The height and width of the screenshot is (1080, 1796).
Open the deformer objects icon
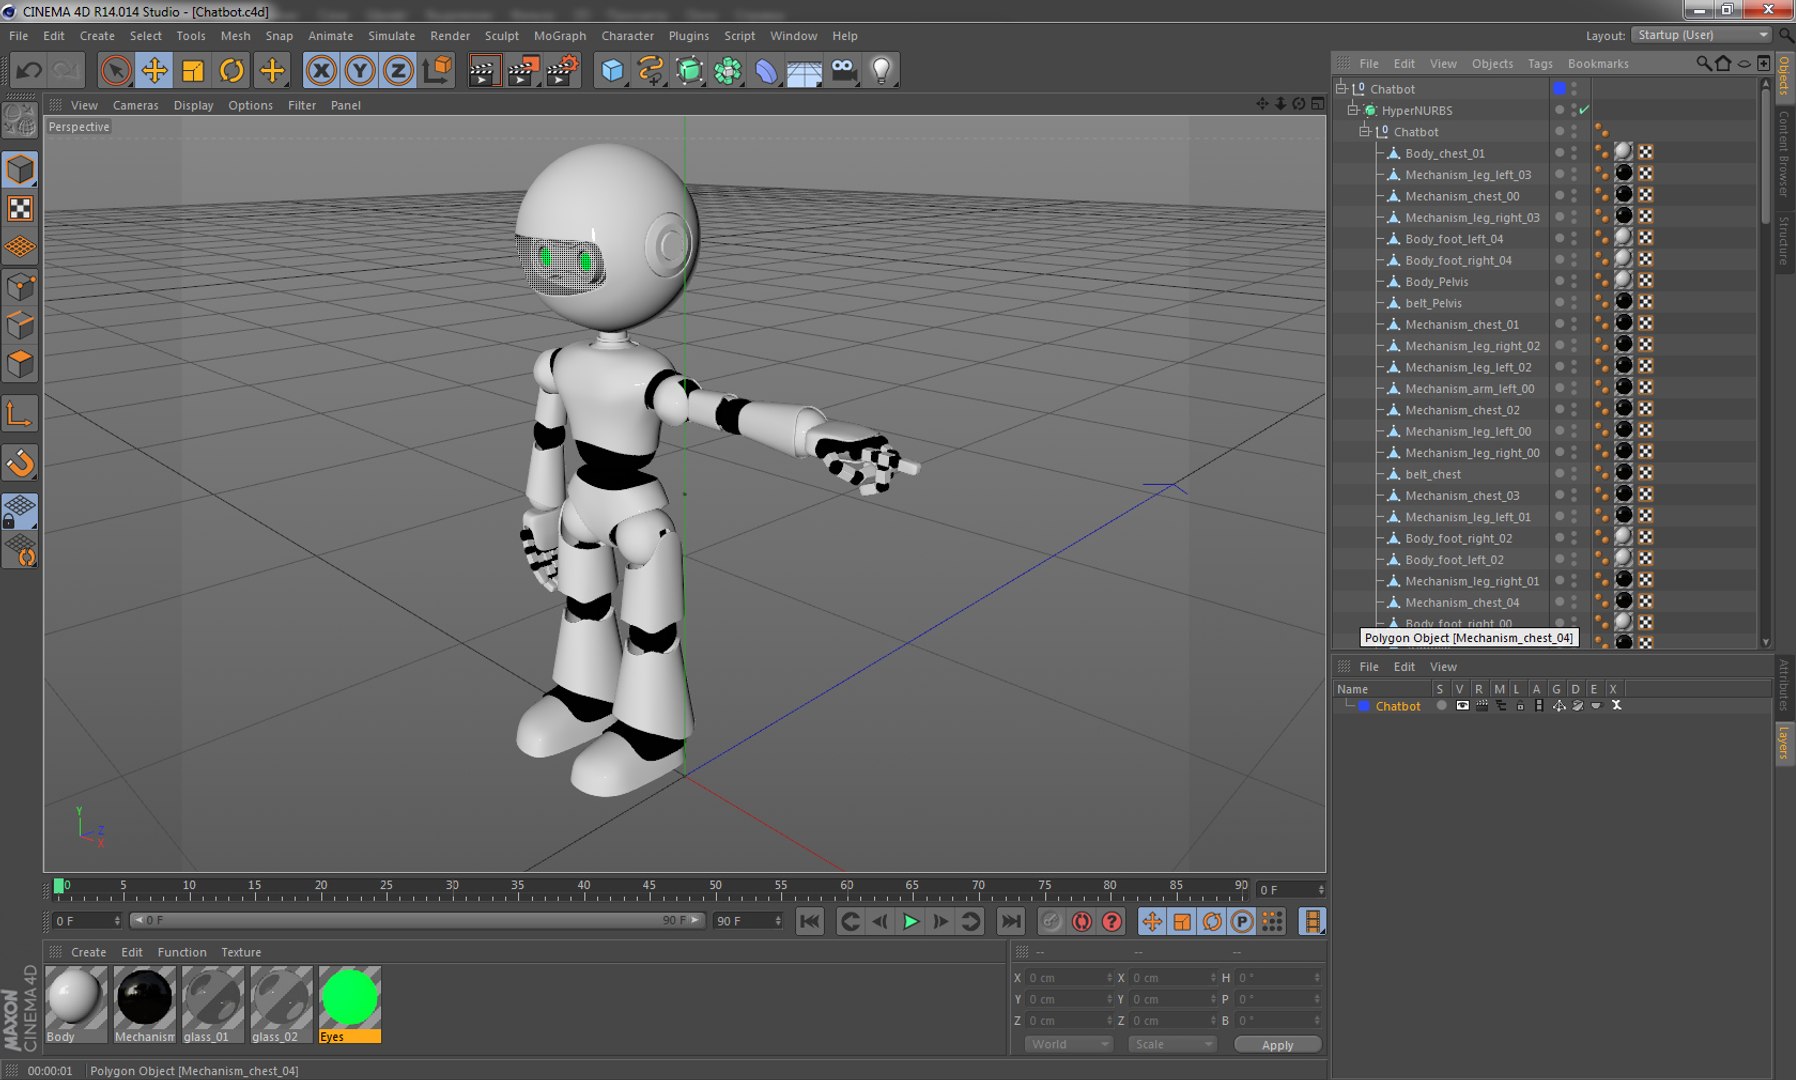click(766, 70)
